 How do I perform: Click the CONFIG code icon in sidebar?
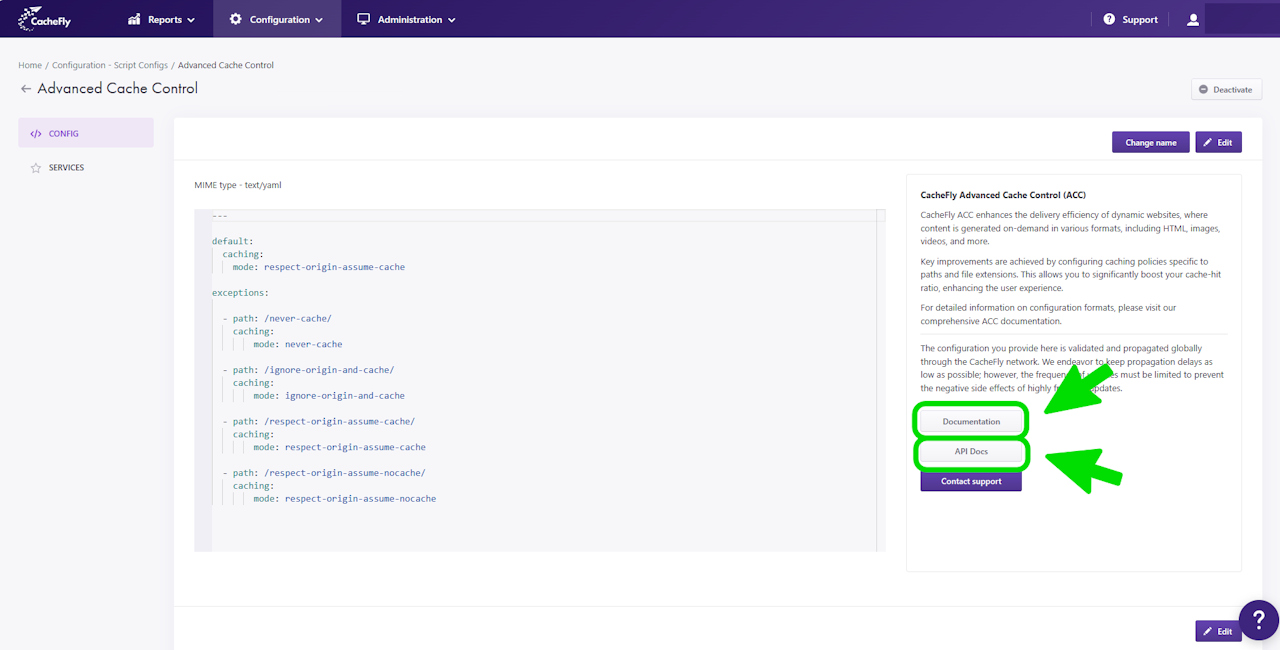pyautogui.click(x=36, y=133)
